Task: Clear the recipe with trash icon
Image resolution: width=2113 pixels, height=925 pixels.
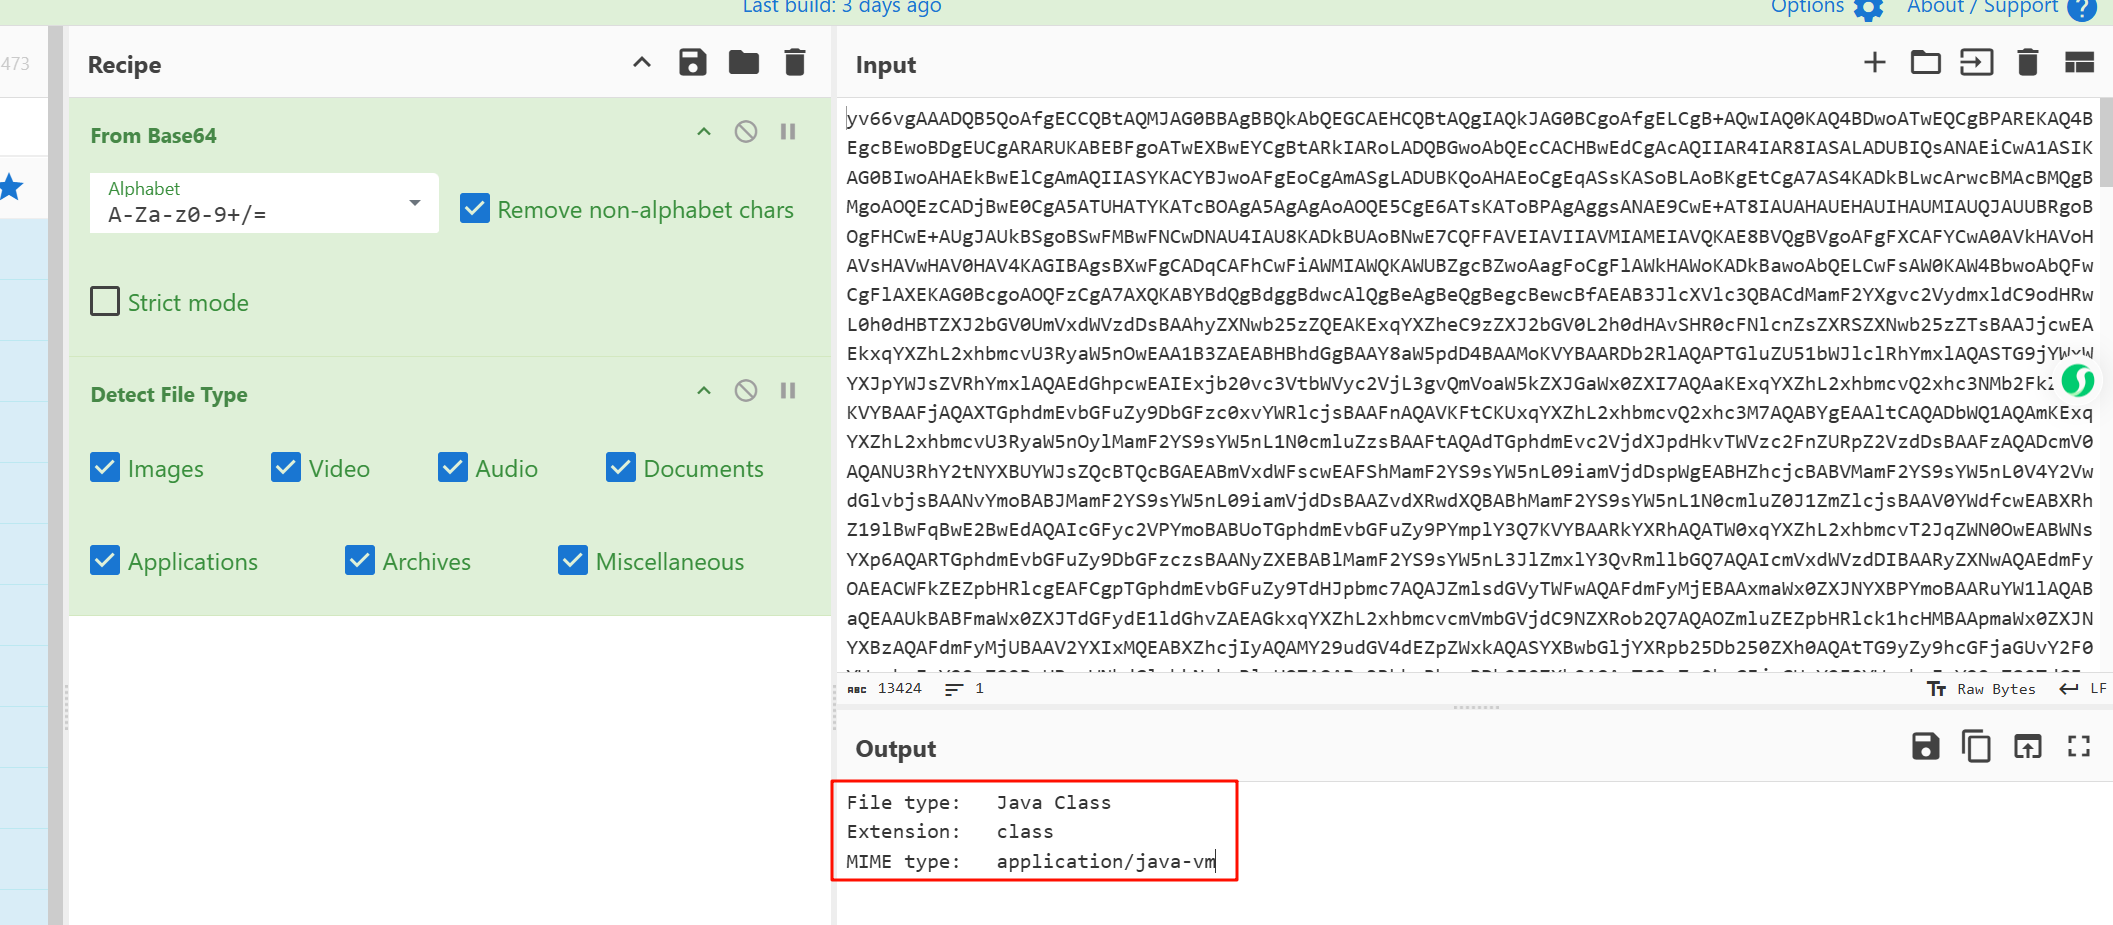Action: pyautogui.click(x=795, y=63)
